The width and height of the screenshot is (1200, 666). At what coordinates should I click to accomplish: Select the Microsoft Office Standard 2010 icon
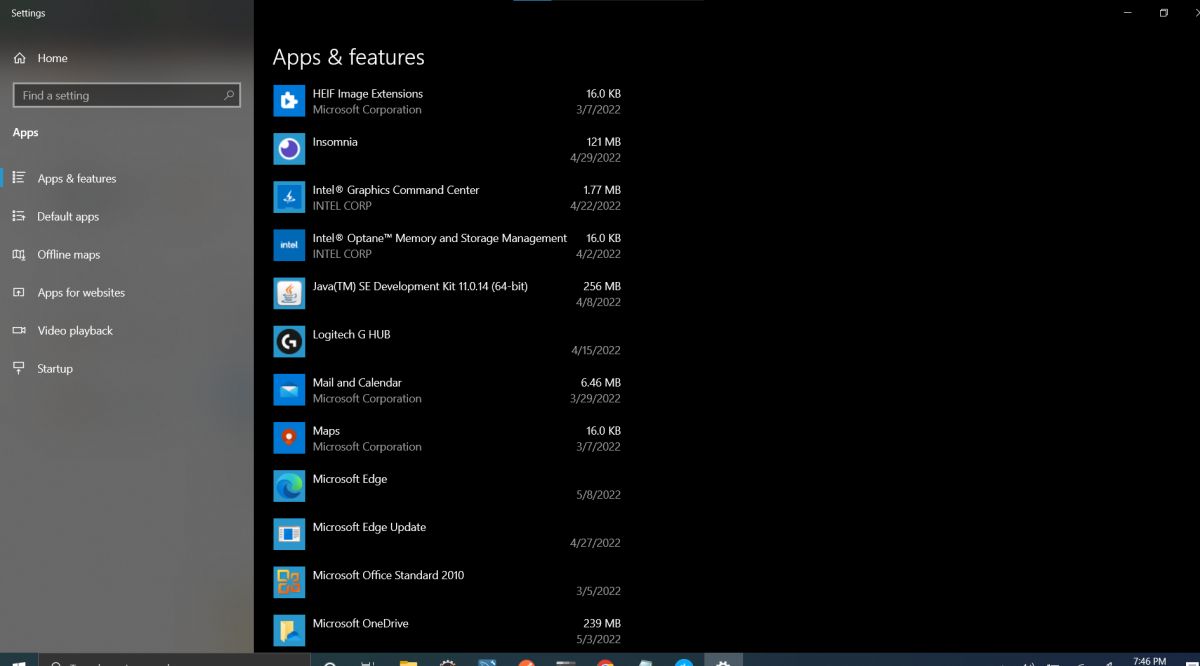[x=289, y=582]
